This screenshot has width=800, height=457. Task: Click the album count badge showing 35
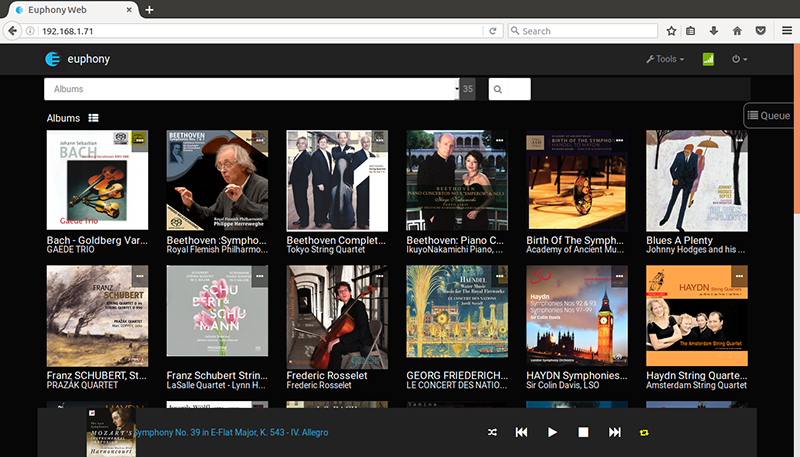click(468, 89)
